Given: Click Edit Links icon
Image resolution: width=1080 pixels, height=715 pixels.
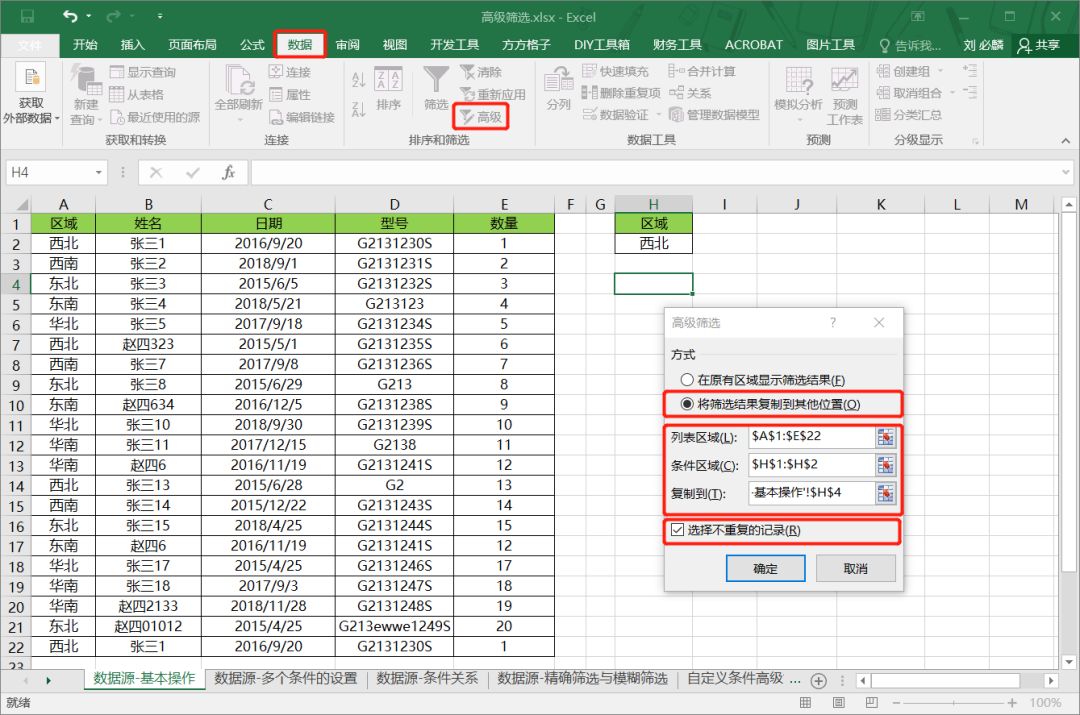Looking at the screenshot, I should [x=276, y=117].
